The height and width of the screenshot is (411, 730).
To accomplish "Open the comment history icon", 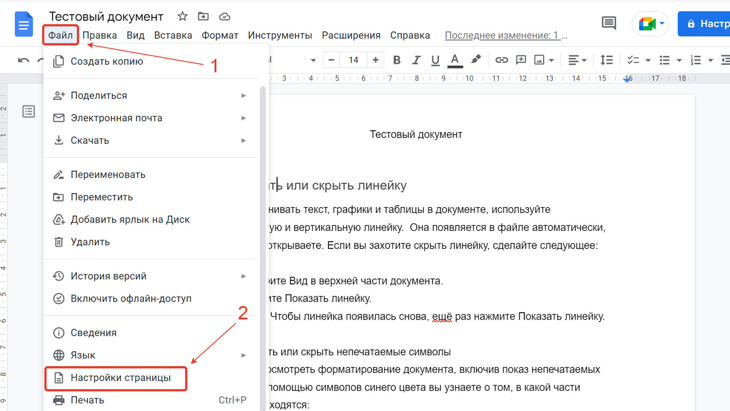I will 608,22.
